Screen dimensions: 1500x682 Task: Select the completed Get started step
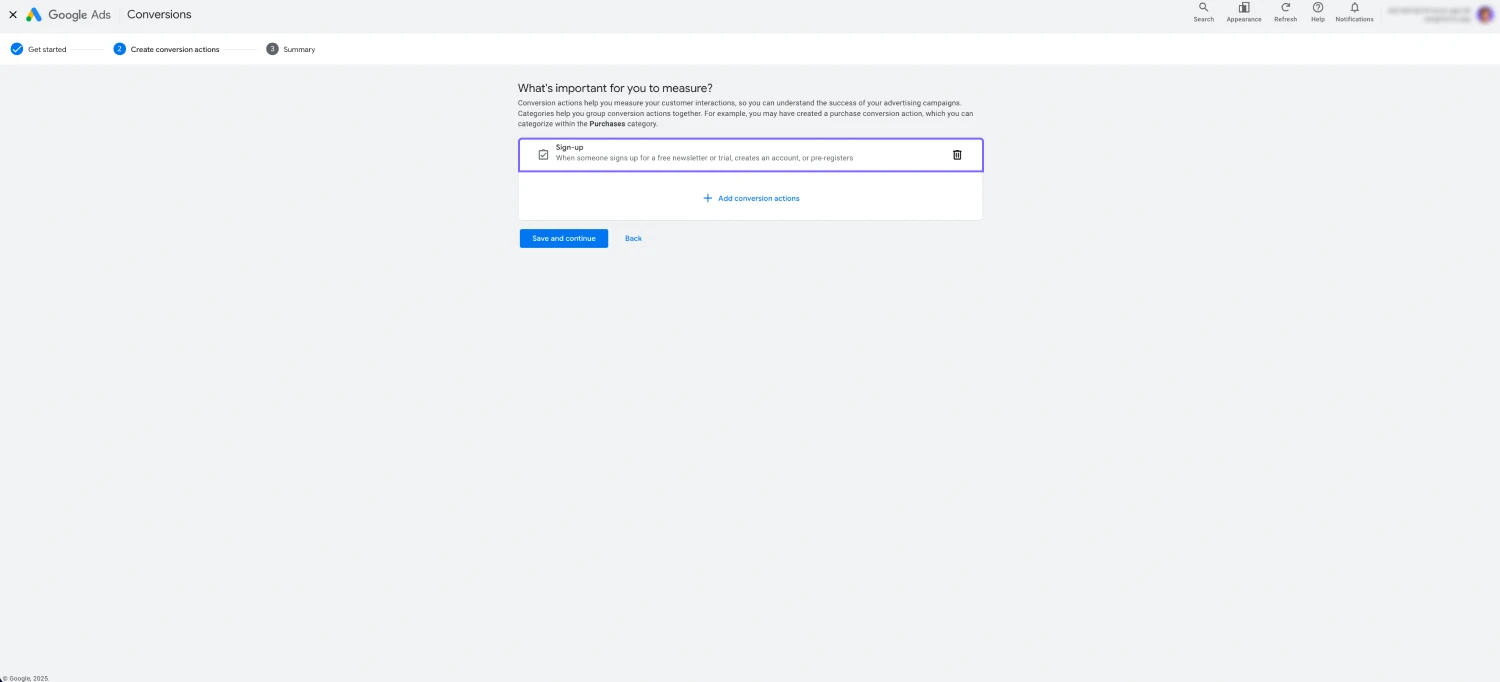pos(38,48)
